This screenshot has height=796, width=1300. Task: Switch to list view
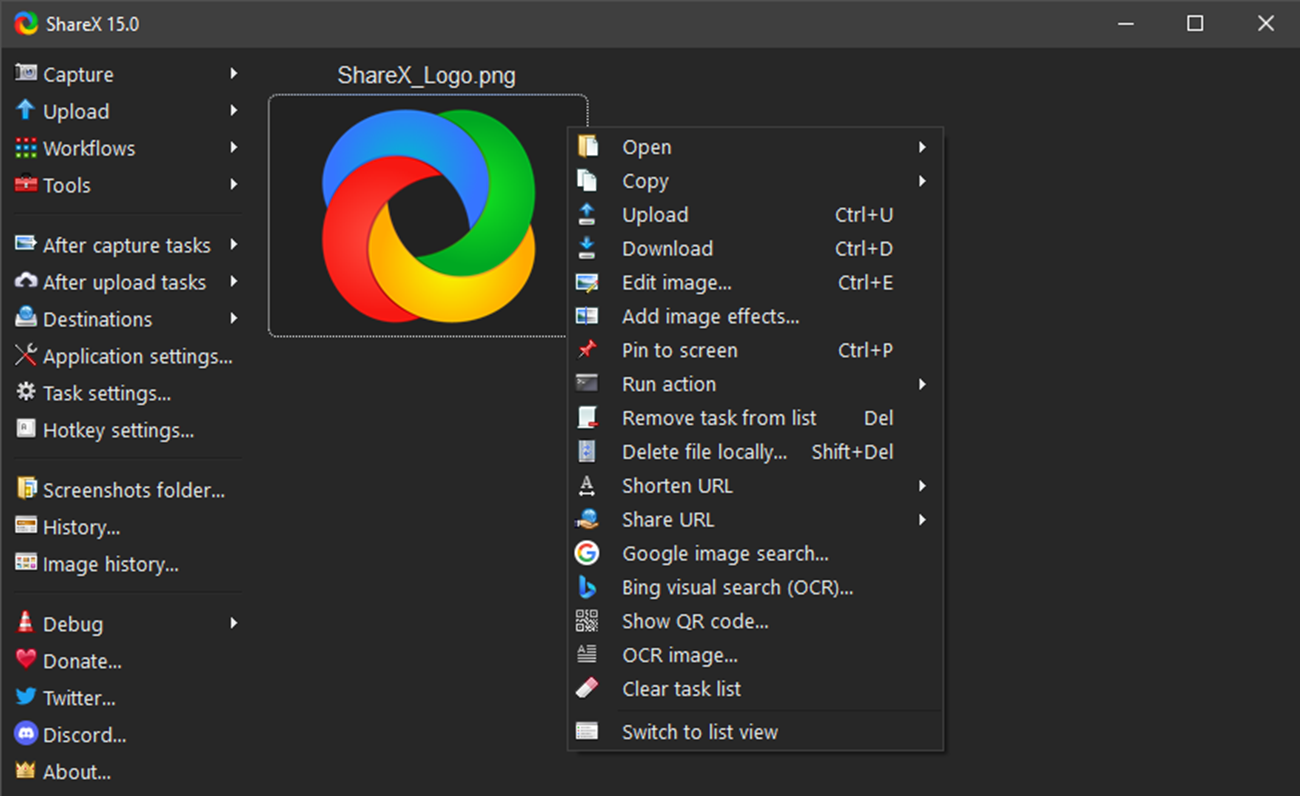point(700,731)
